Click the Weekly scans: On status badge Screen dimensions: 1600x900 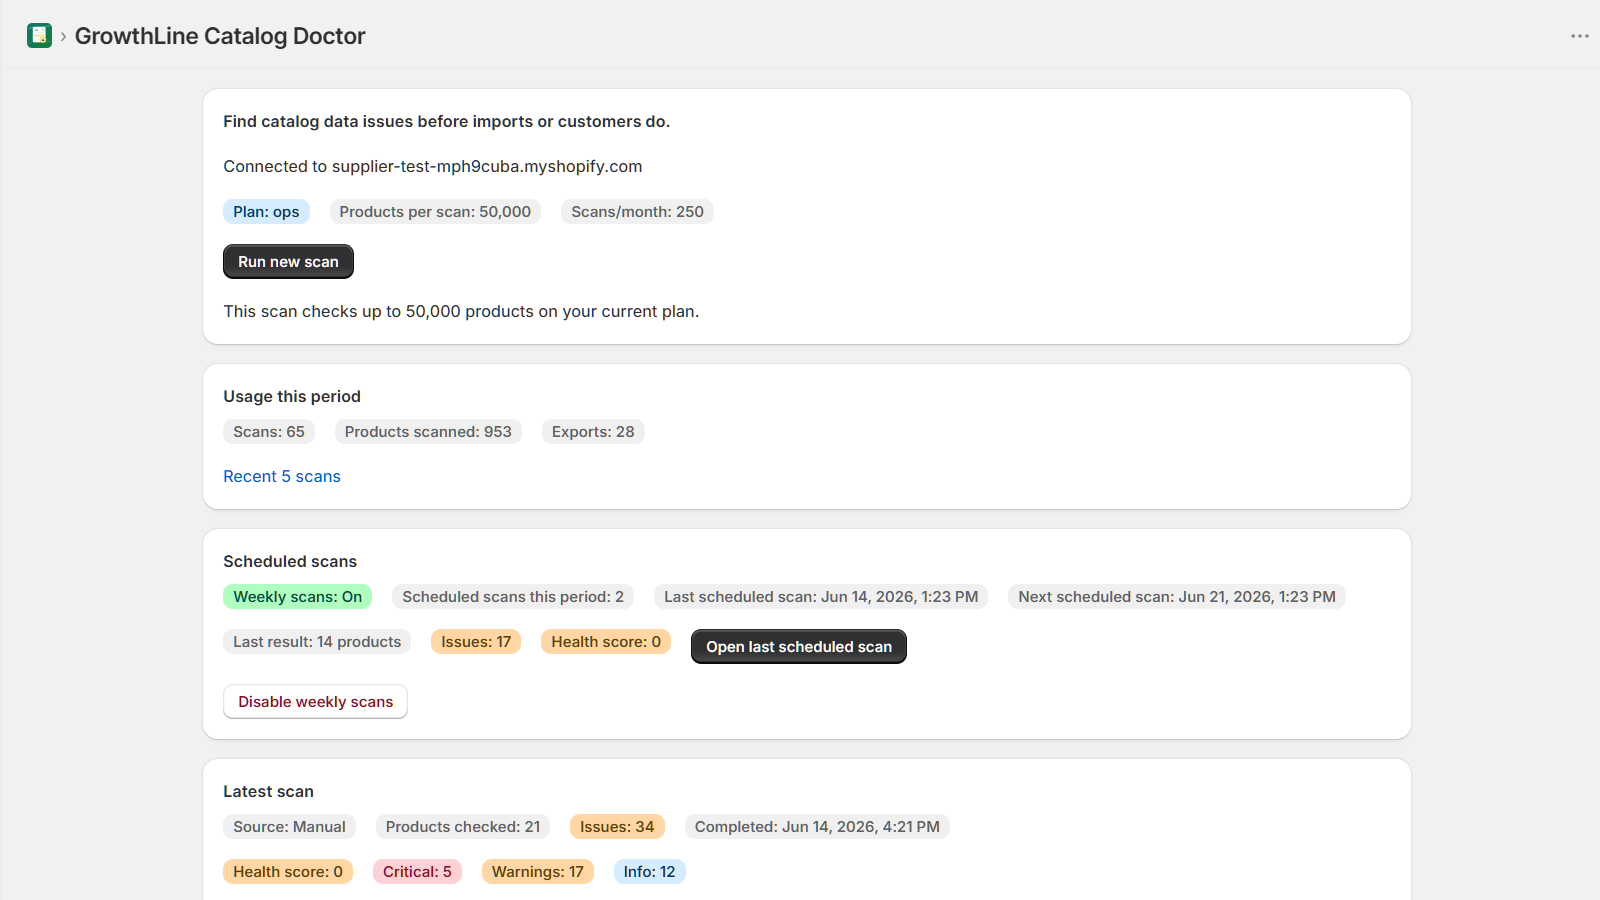(x=298, y=597)
